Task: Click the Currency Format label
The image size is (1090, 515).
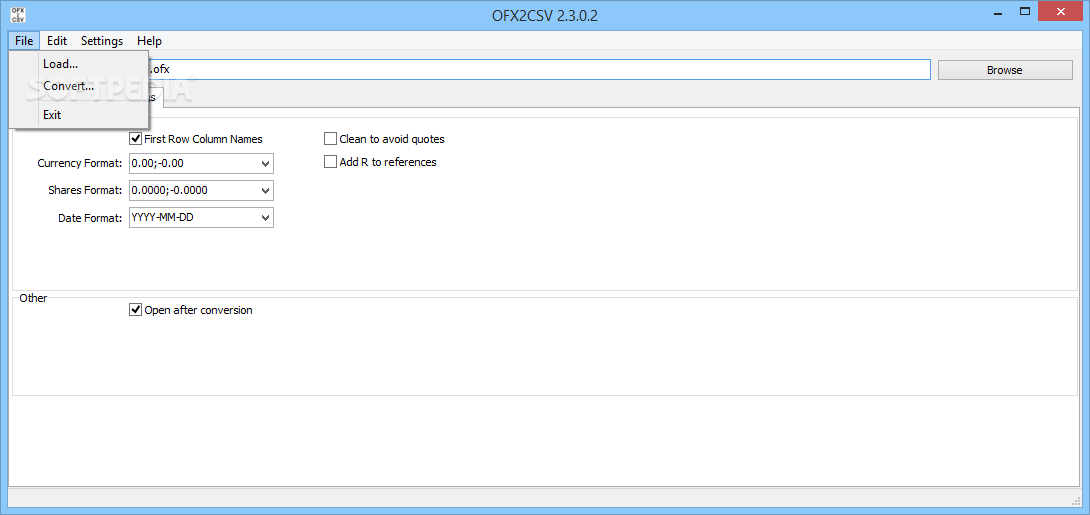Action: [x=80, y=164]
